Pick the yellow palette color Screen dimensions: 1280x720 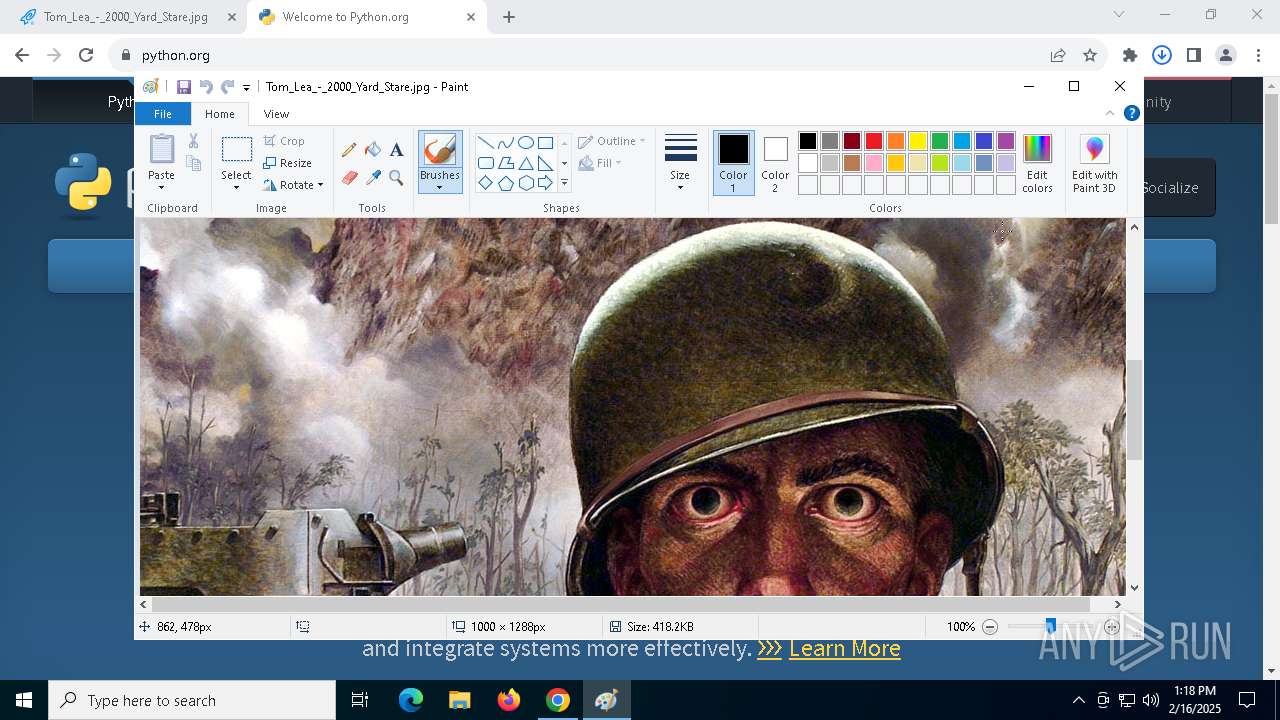pyautogui.click(x=918, y=141)
